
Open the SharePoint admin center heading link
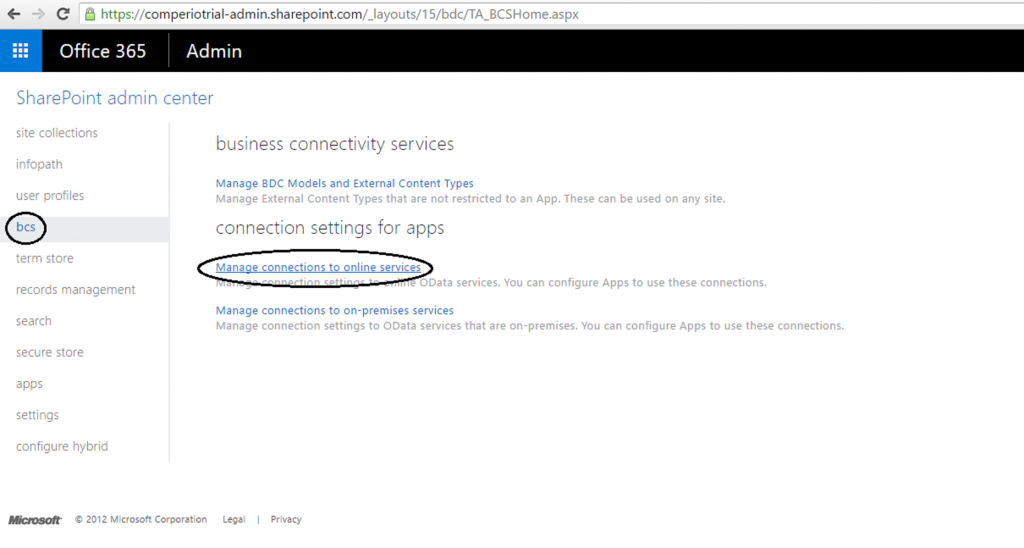click(114, 98)
